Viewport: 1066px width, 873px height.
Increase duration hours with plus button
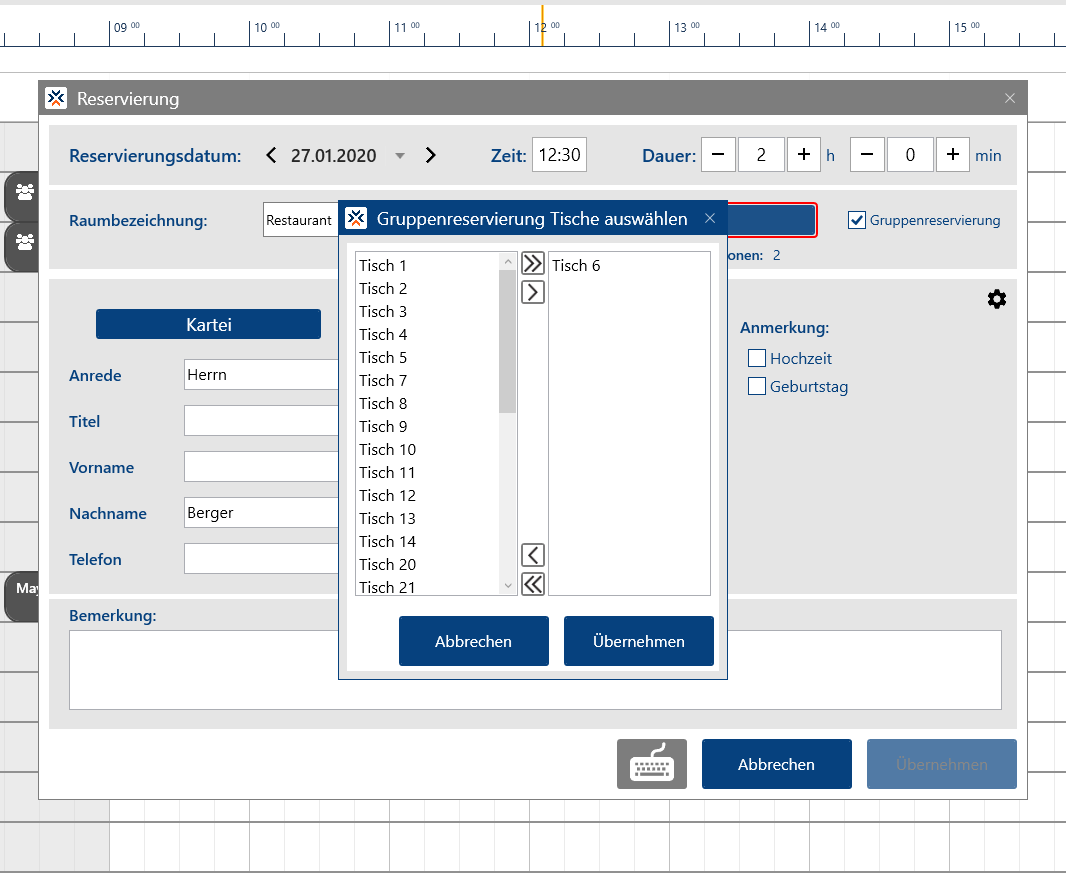(x=804, y=155)
